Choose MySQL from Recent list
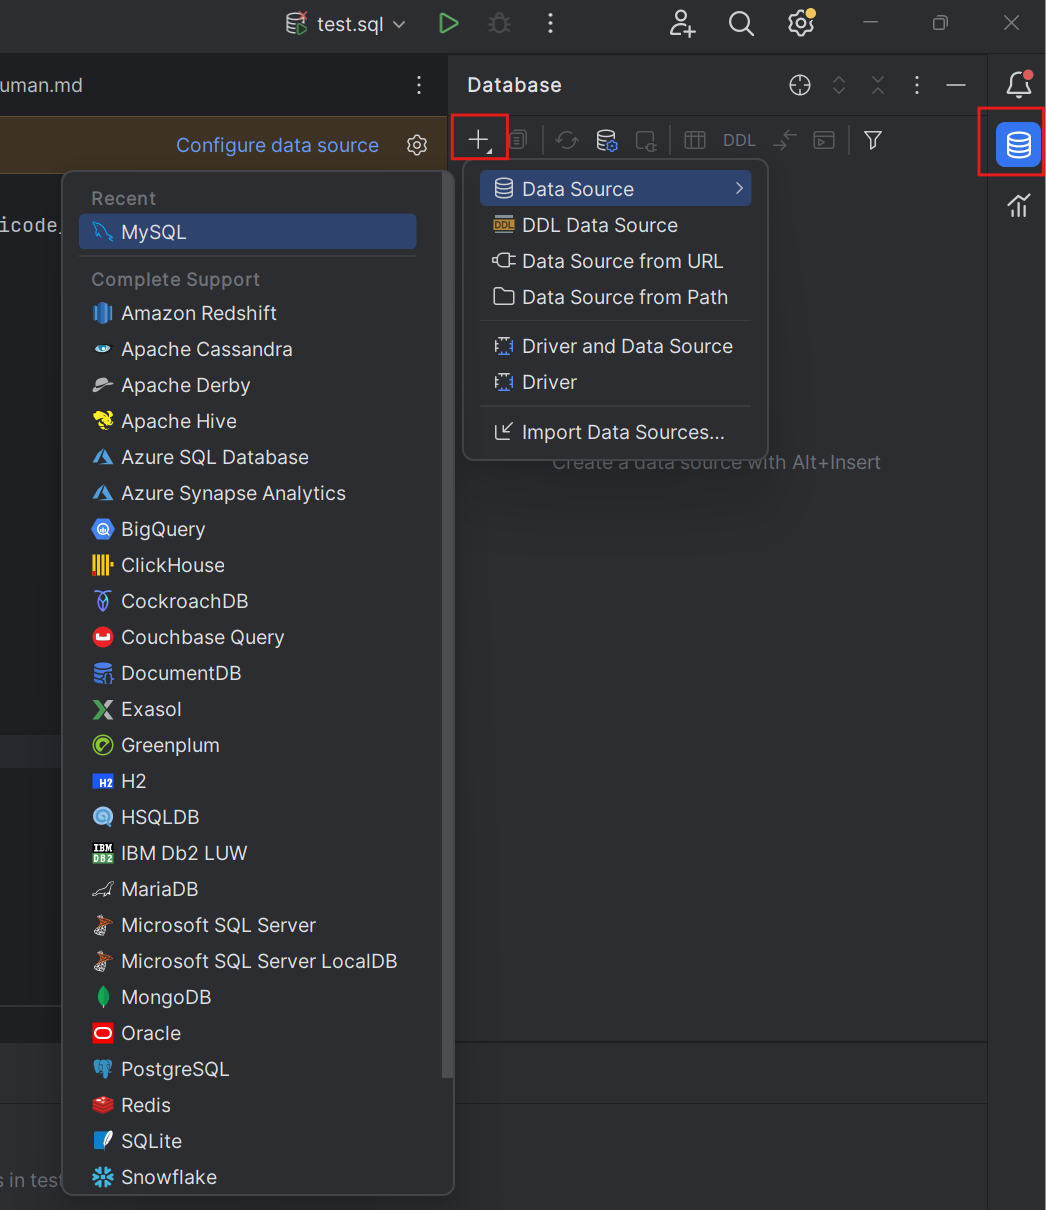This screenshot has height=1210, width=1046. (x=248, y=232)
